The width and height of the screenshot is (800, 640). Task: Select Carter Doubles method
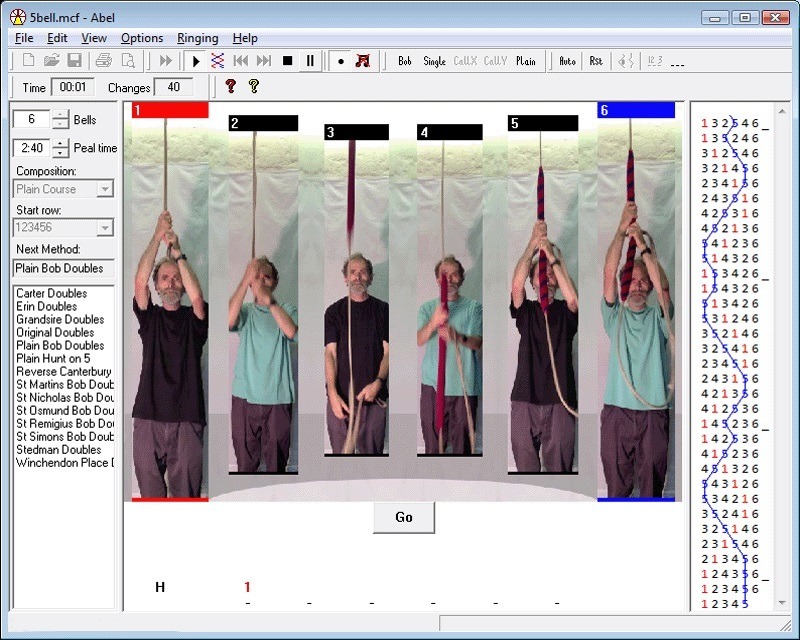point(52,293)
